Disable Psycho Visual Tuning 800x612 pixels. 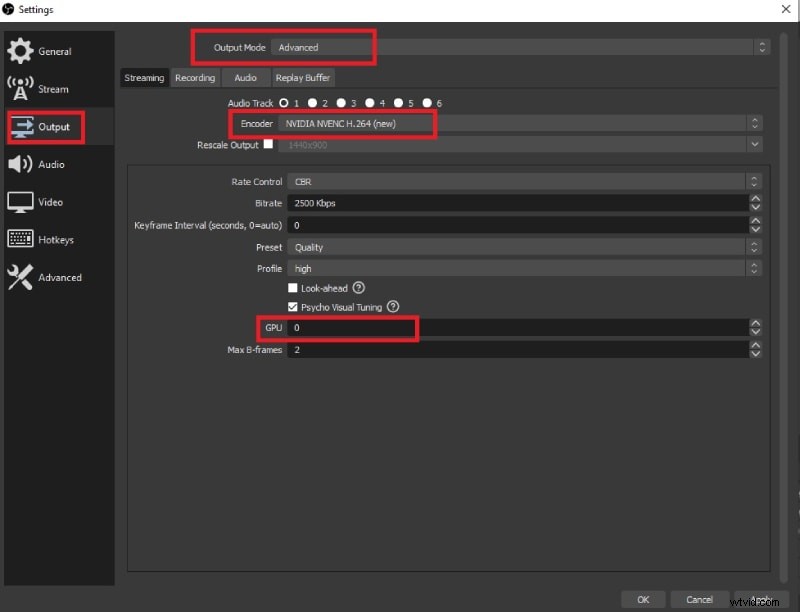click(x=294, y=307)
